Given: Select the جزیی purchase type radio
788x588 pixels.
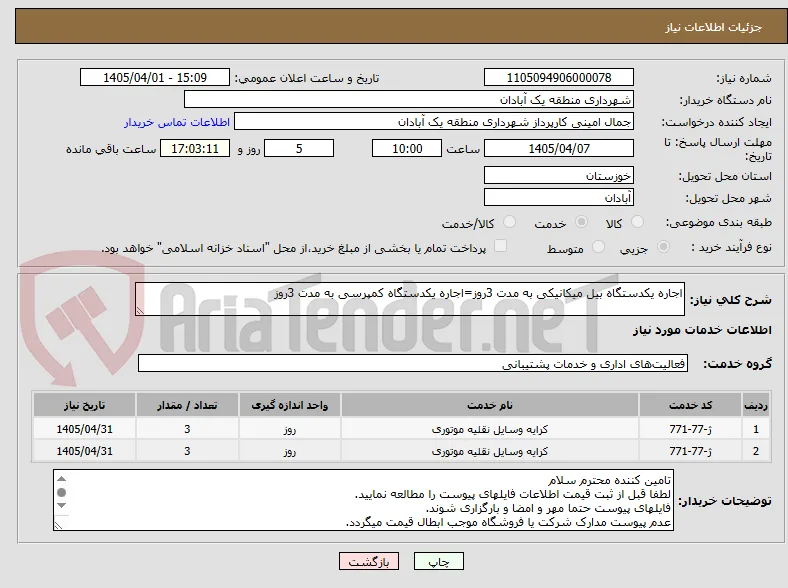Looking at the screenshot, I should click(663, 247).
